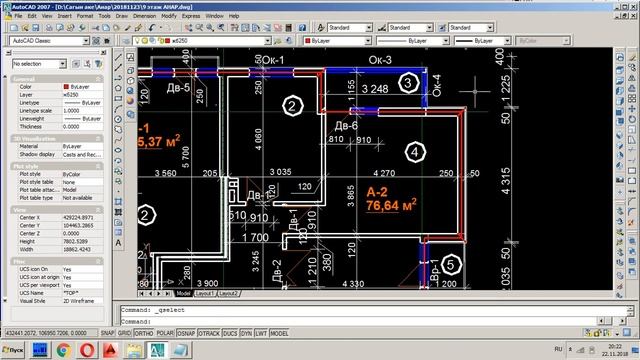640x360 pixels.
Task: Select the Move modify tool
Action: 632,109
